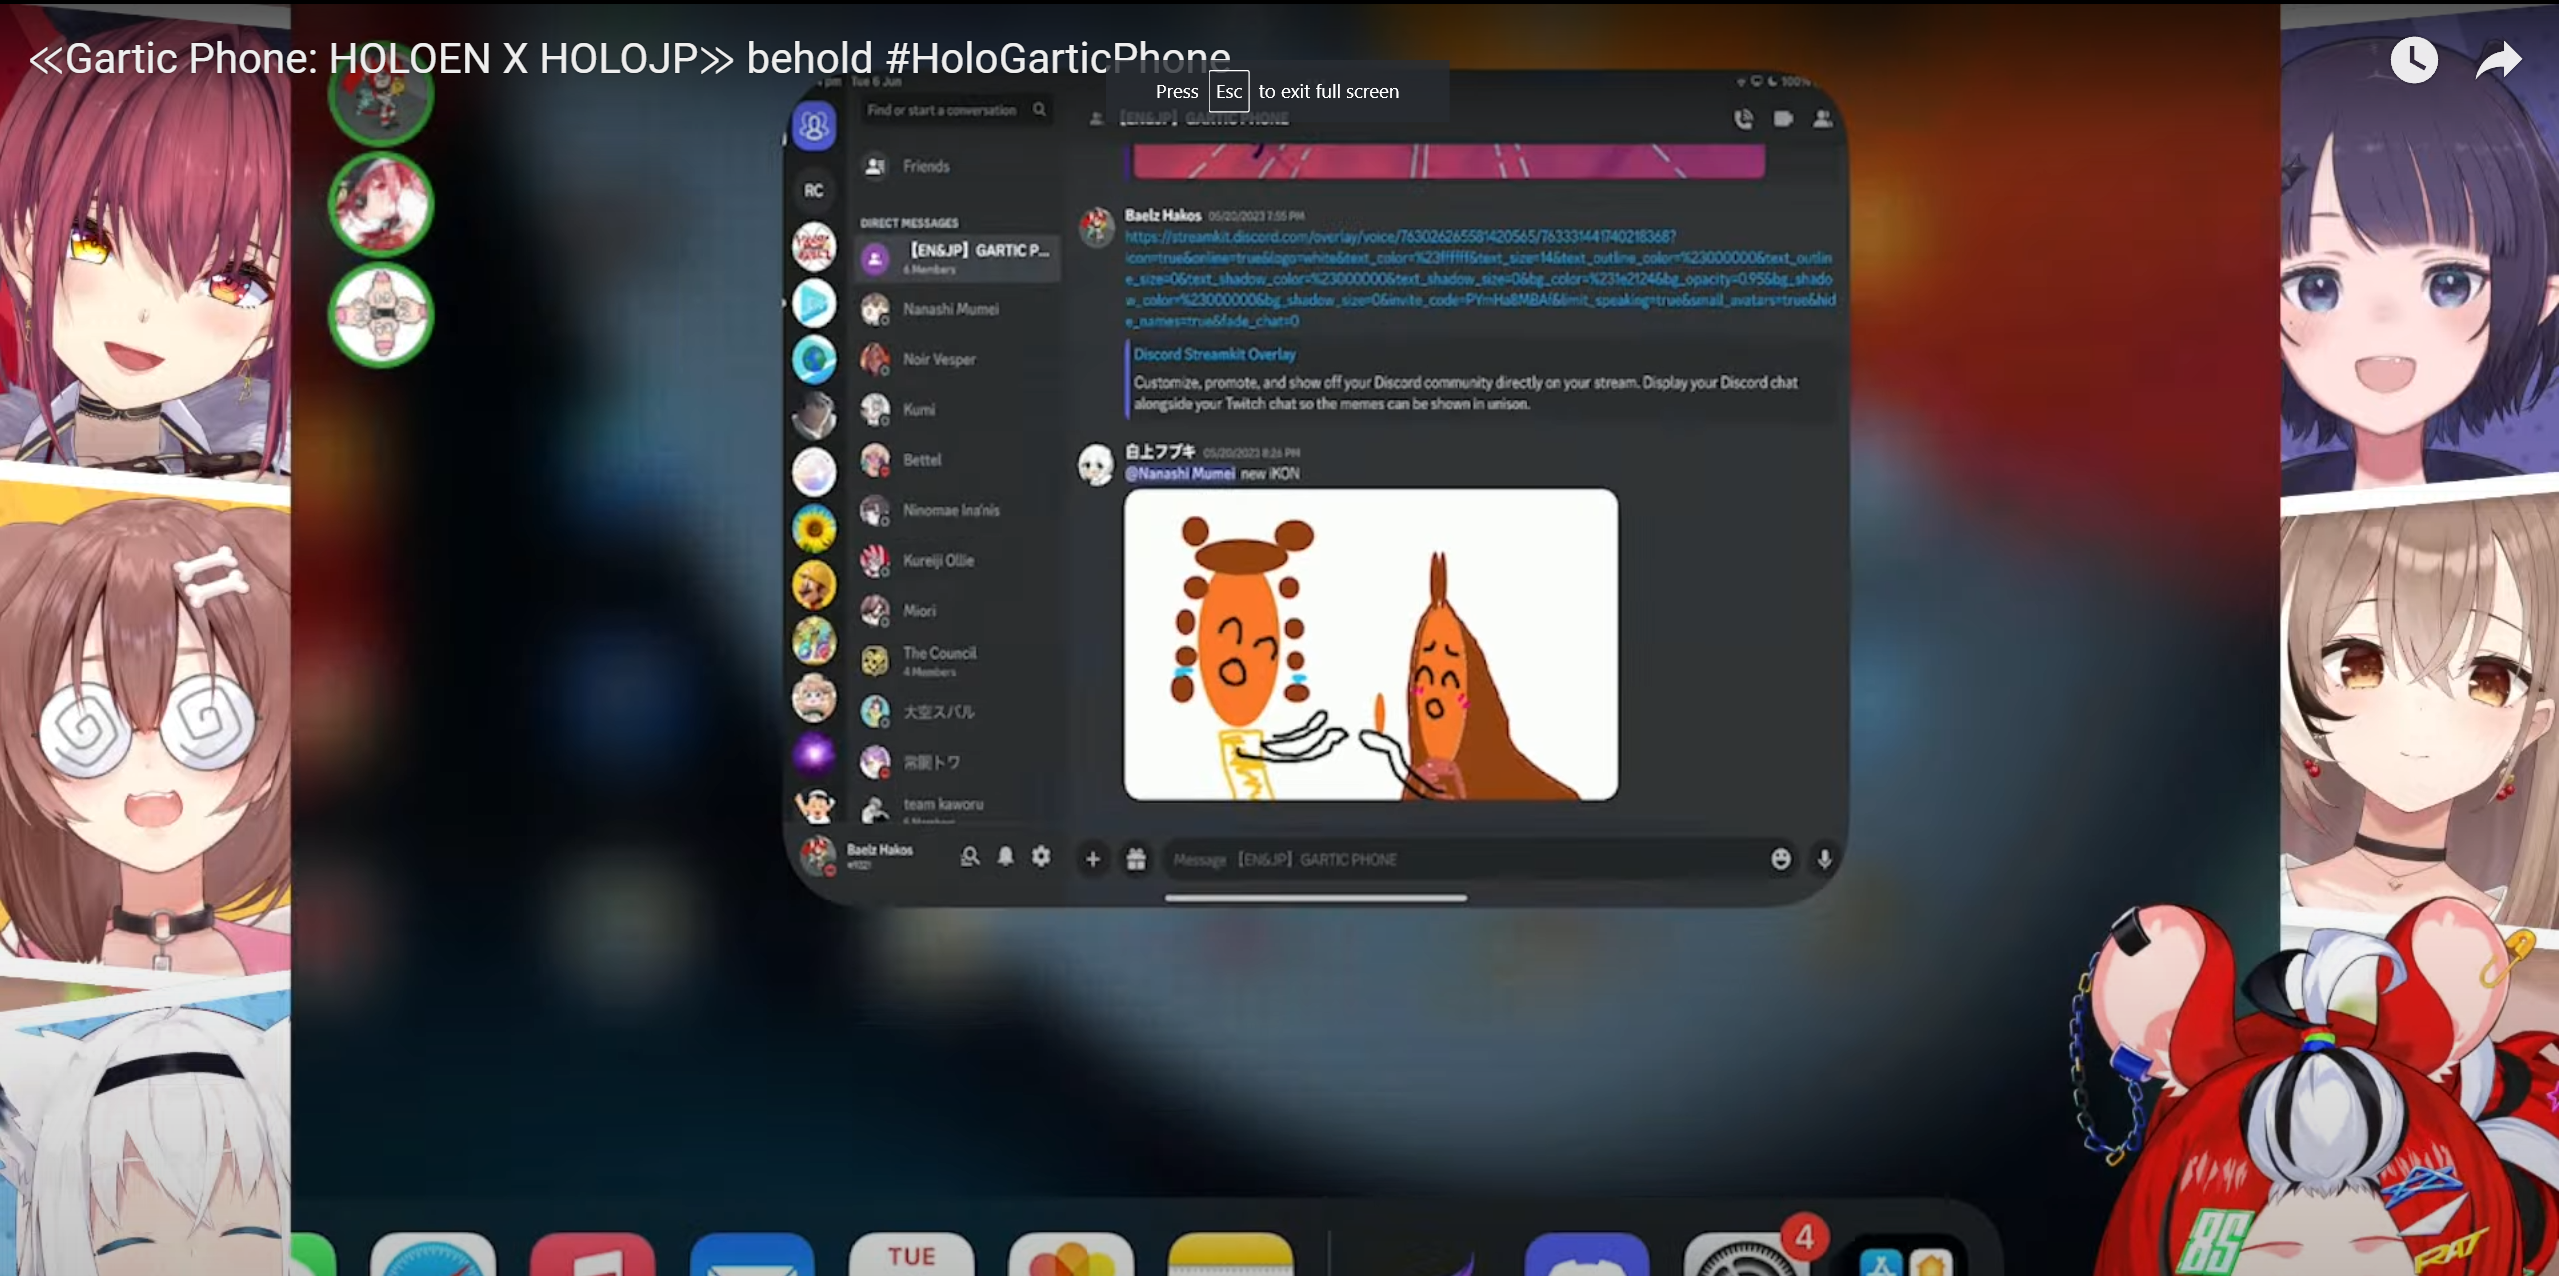Select the RC server icon
2559x1276 pixels.
point(814,190)
